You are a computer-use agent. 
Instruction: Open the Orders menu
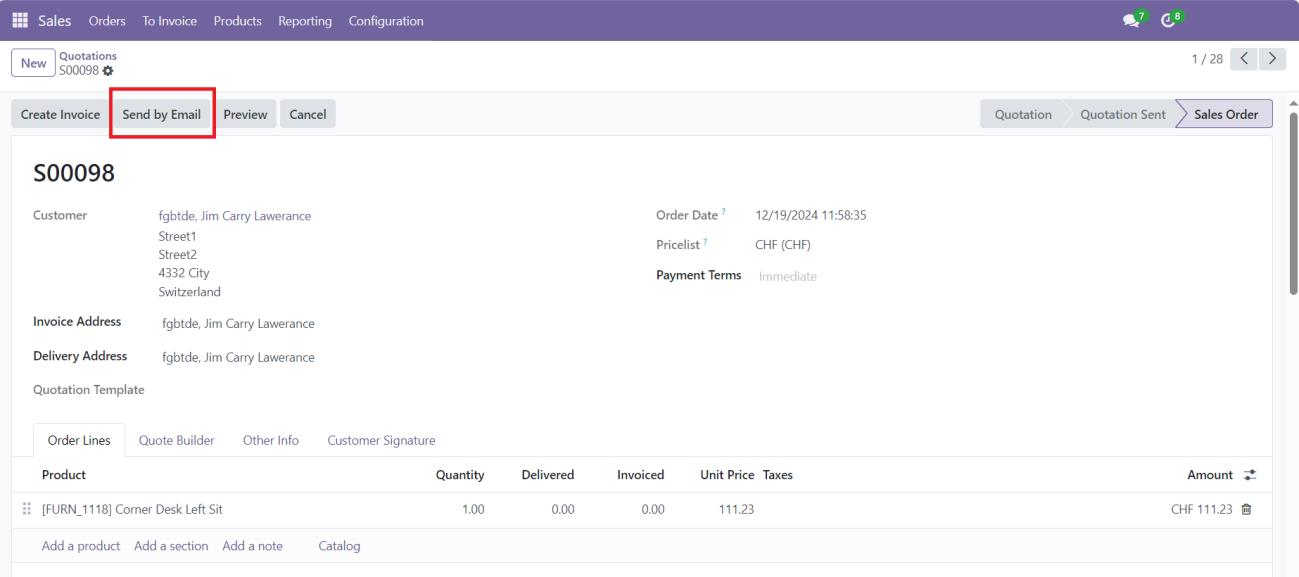(107, 21)
